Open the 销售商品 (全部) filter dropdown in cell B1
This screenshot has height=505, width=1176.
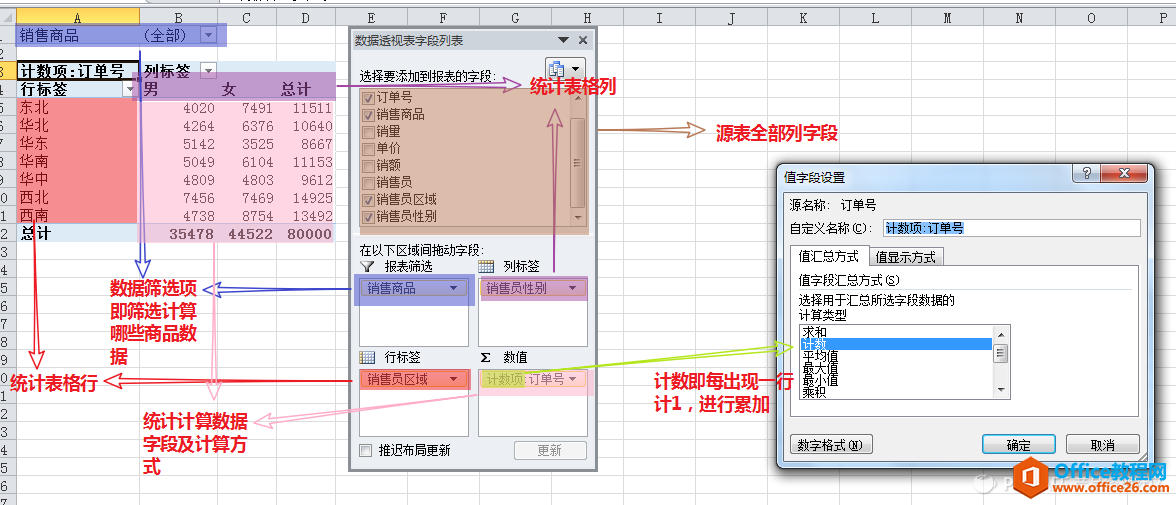click(x=208, y=35)
